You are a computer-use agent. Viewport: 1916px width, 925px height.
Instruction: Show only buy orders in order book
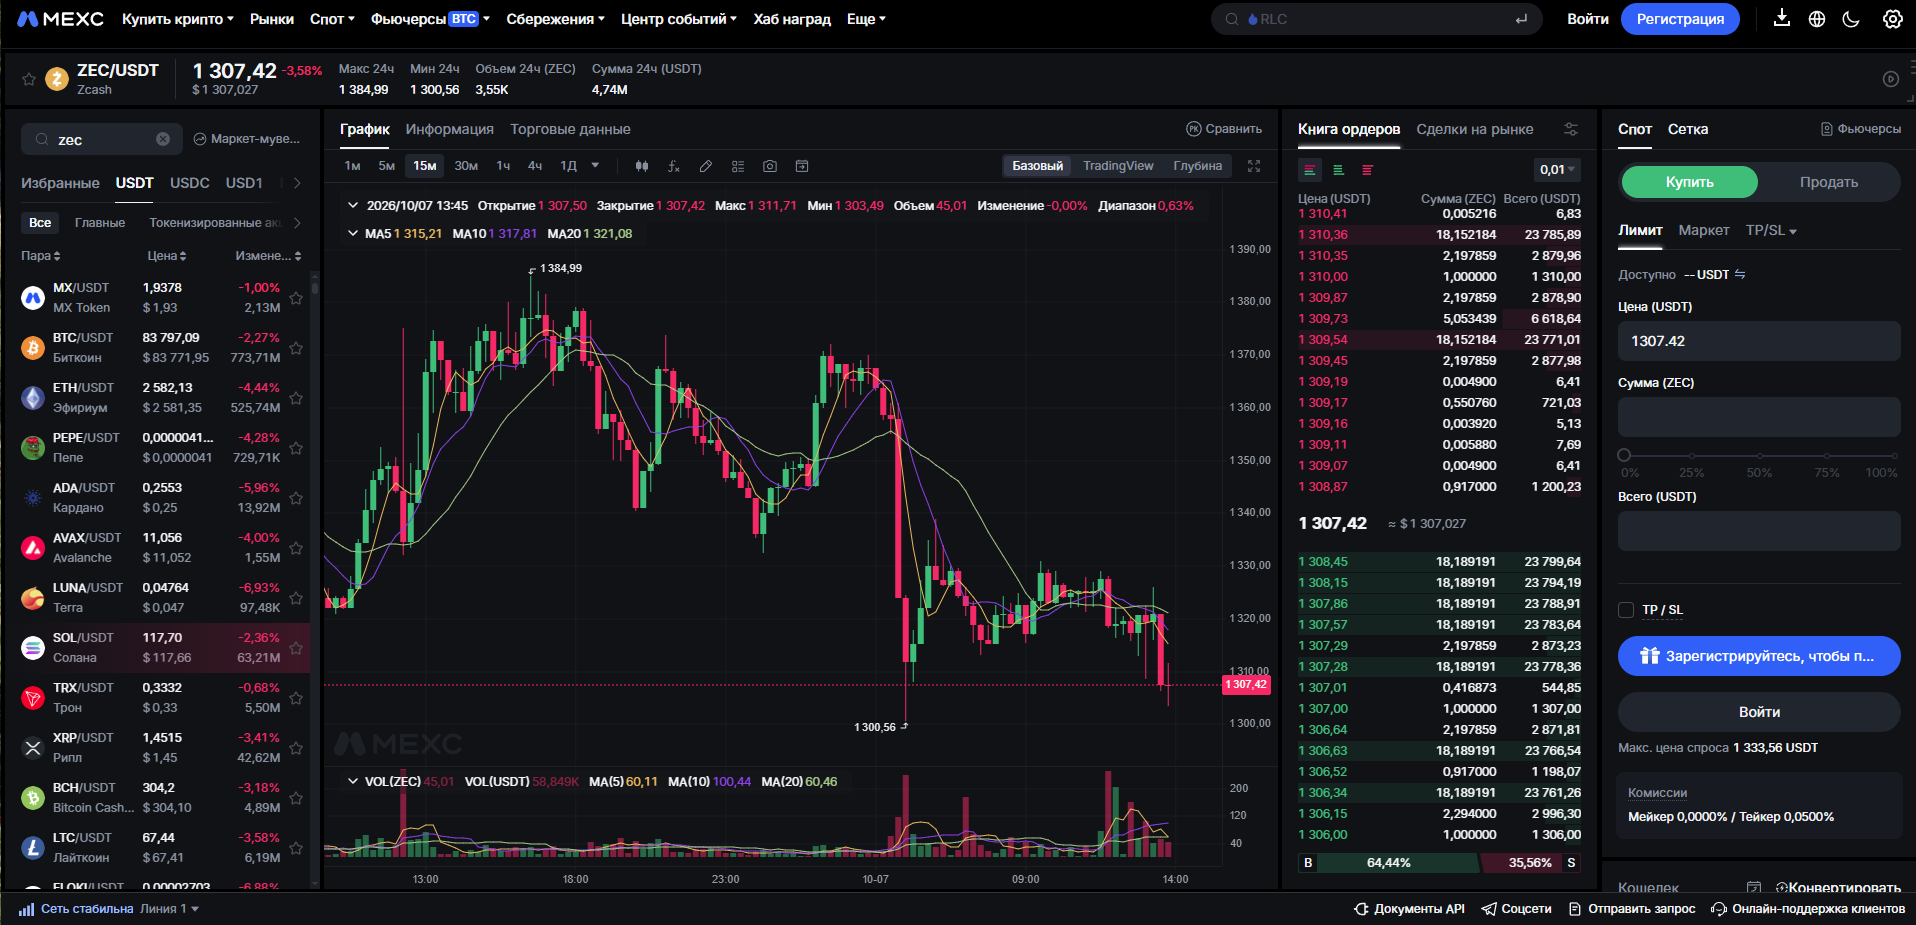coord(1338,170)
